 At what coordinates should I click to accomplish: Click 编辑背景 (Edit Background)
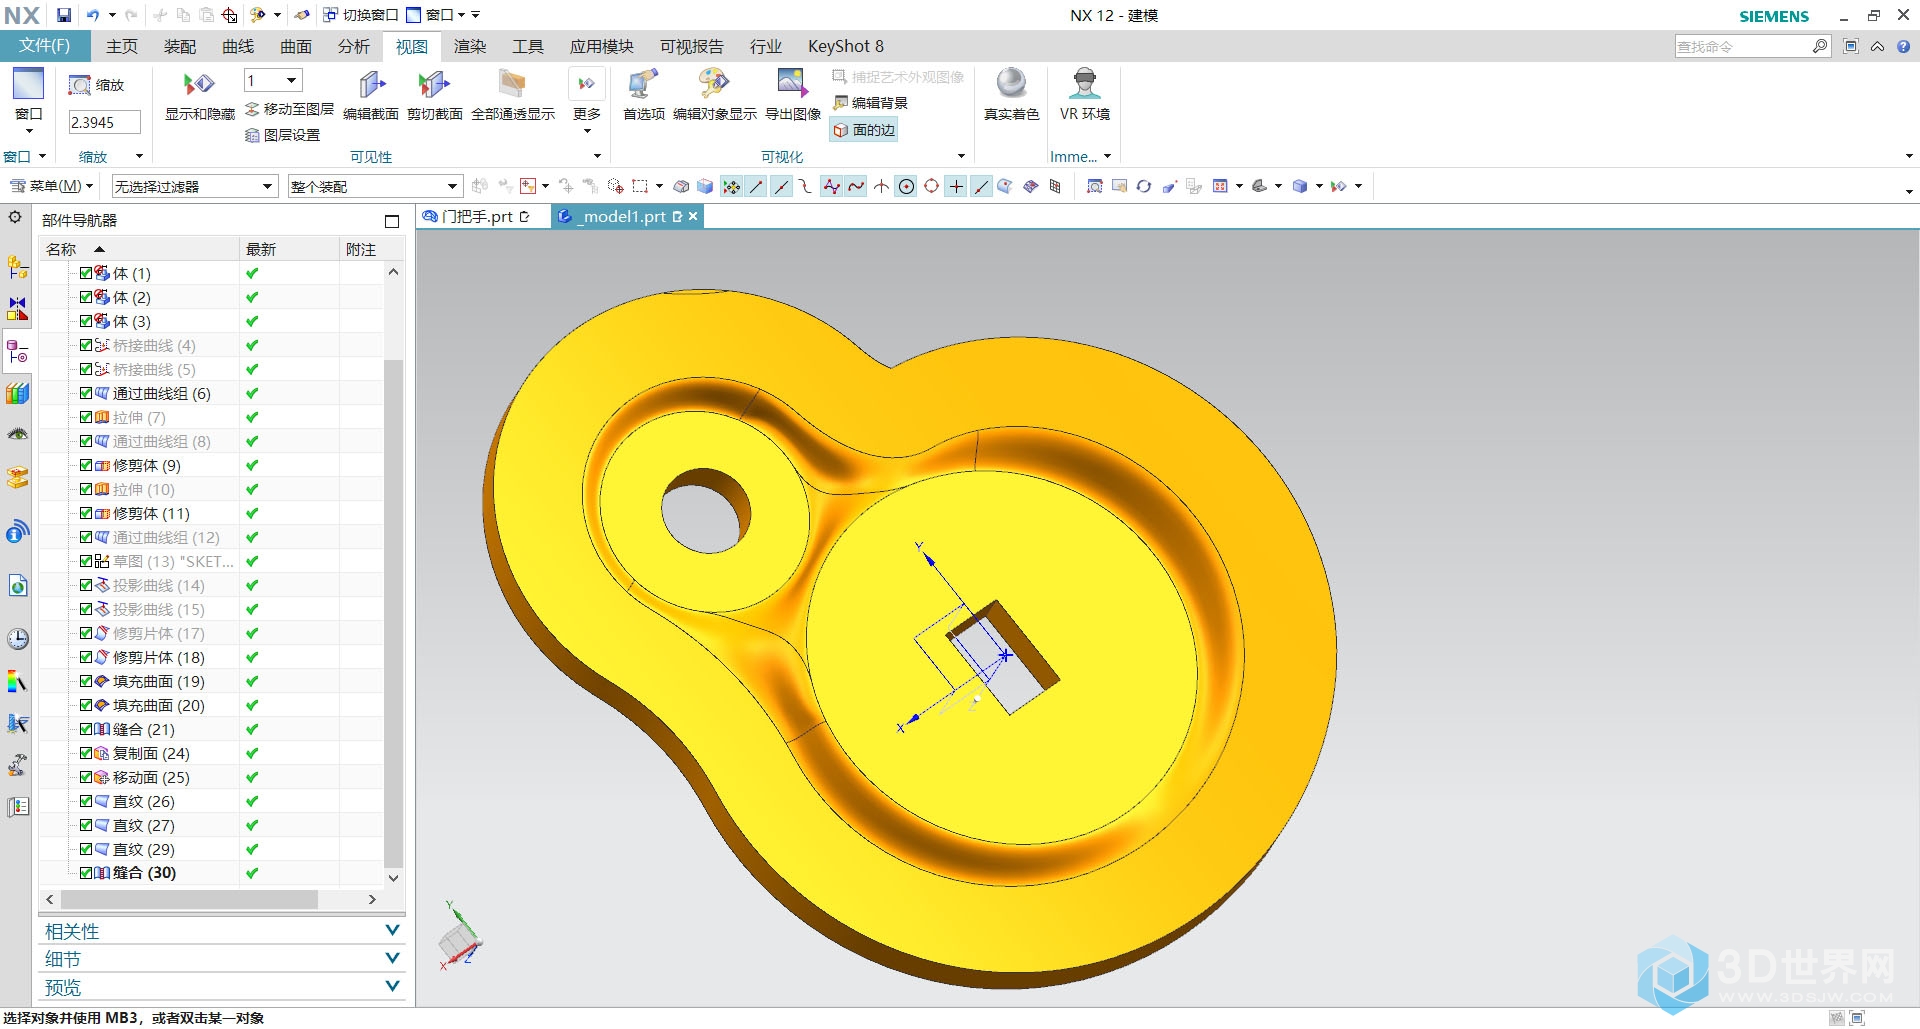click(x=870, y=103)
